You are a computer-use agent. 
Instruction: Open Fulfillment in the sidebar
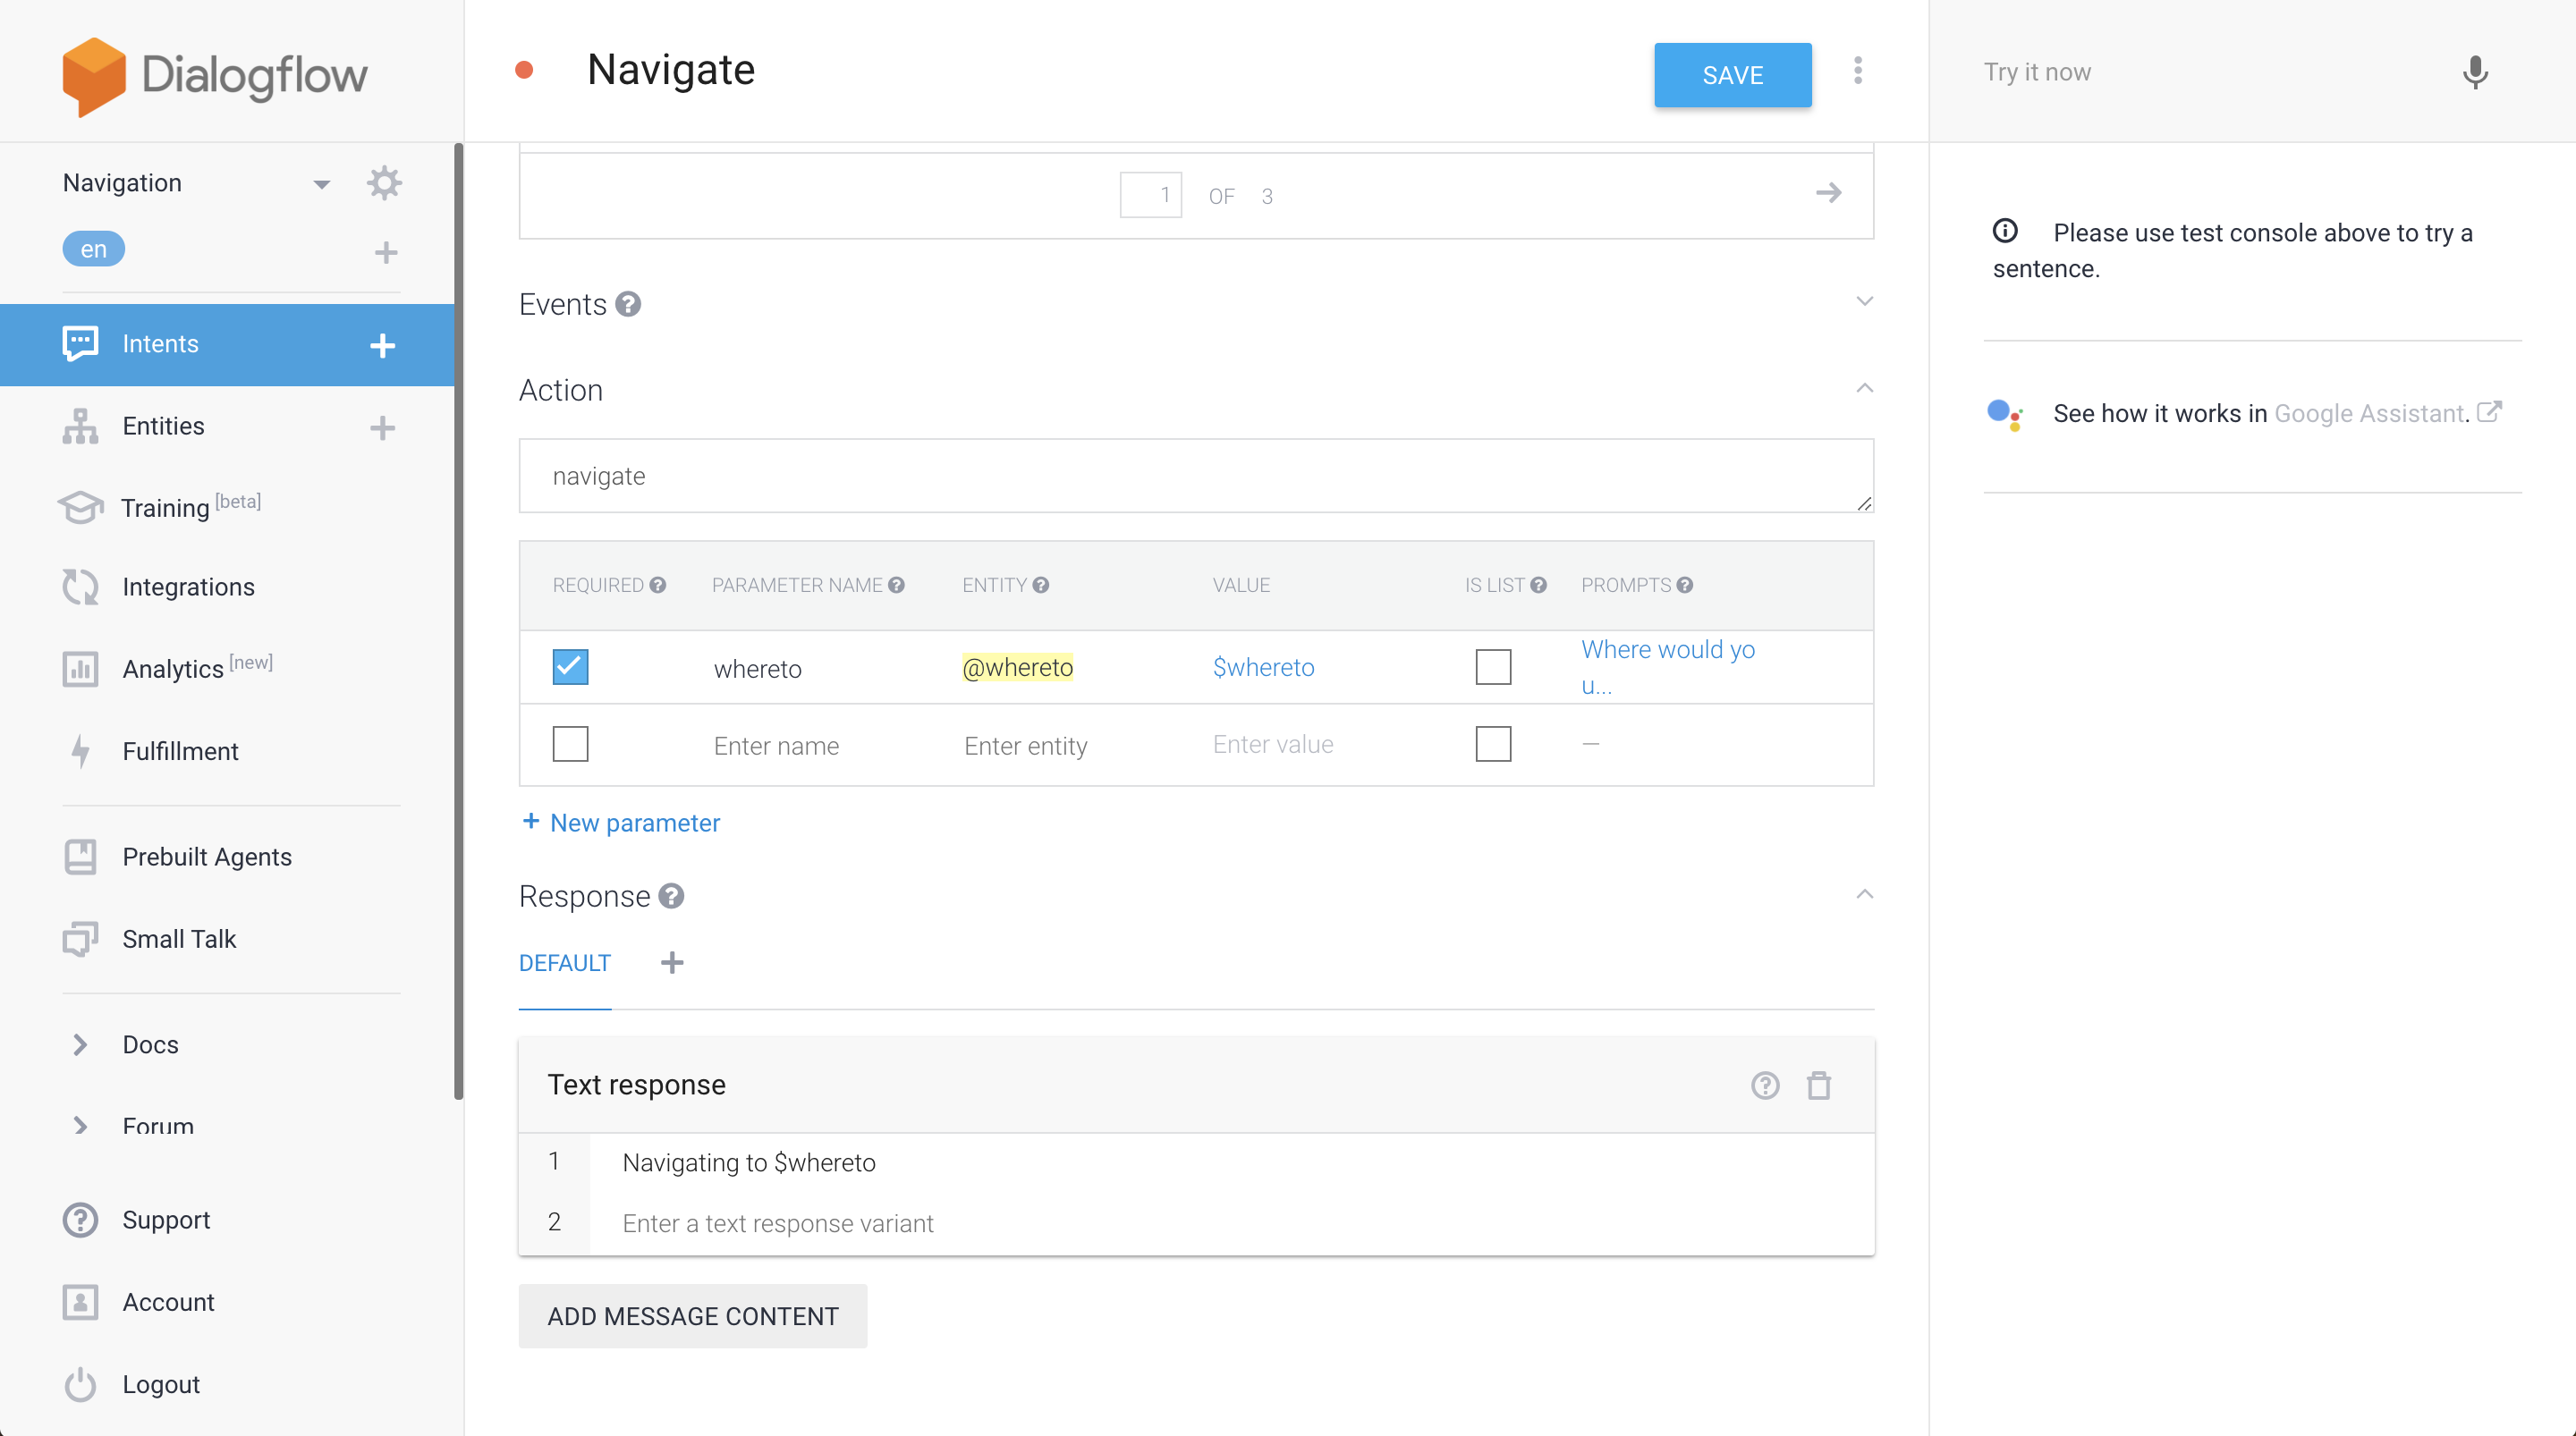pos(180,751)
